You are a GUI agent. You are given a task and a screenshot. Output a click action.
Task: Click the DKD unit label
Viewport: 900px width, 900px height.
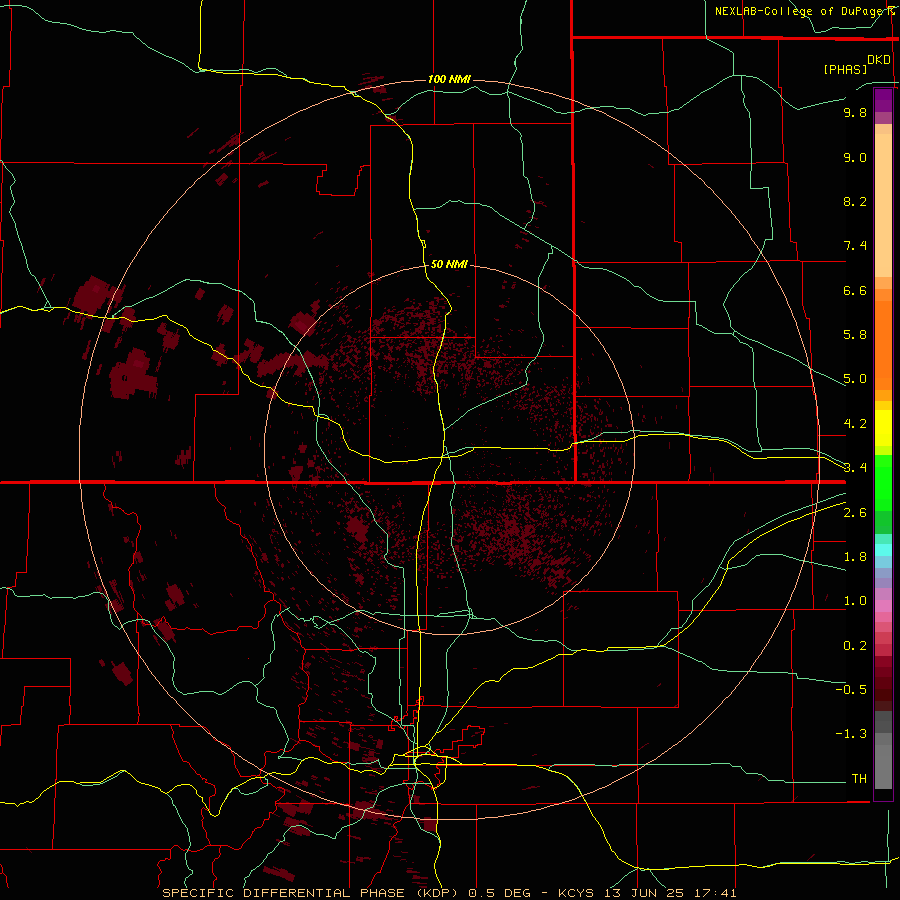coord(879,60)
